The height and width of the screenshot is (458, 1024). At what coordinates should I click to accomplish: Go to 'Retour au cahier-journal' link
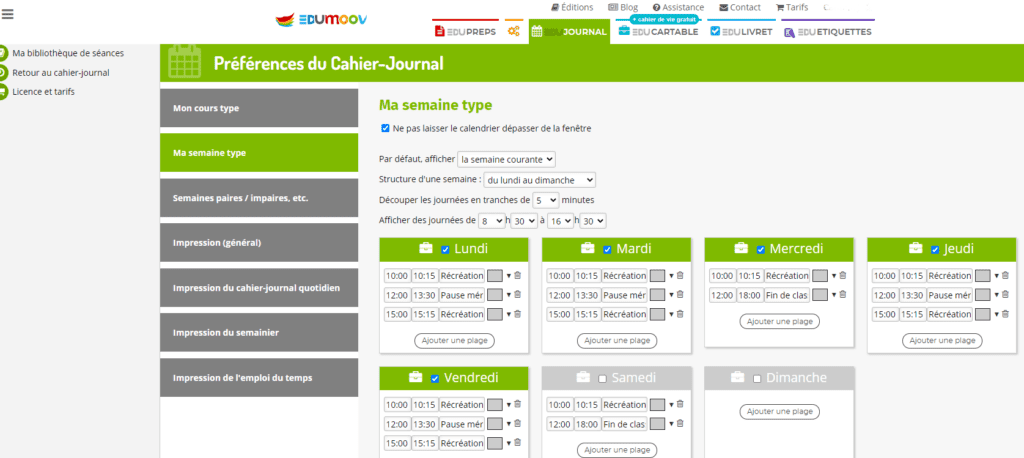61,72
